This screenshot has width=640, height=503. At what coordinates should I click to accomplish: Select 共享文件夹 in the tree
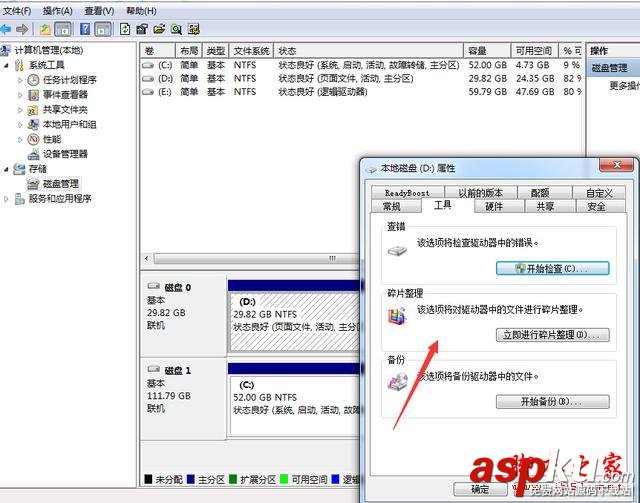(x=65, y=109)
